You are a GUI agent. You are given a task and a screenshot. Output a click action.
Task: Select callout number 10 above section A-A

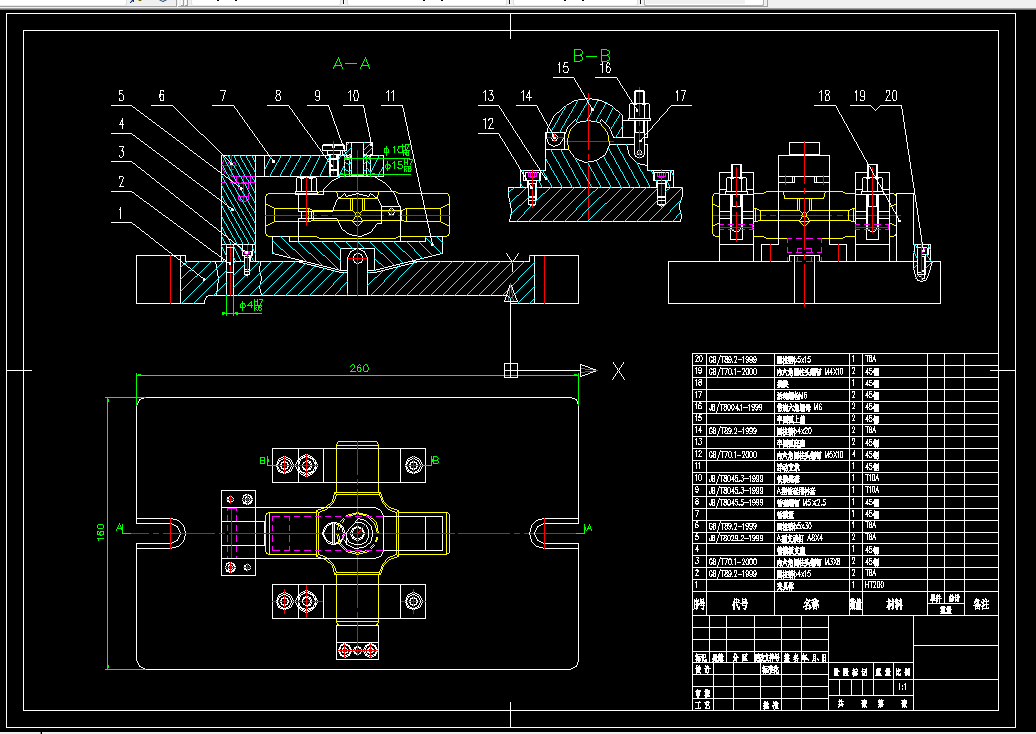(353, 96)
